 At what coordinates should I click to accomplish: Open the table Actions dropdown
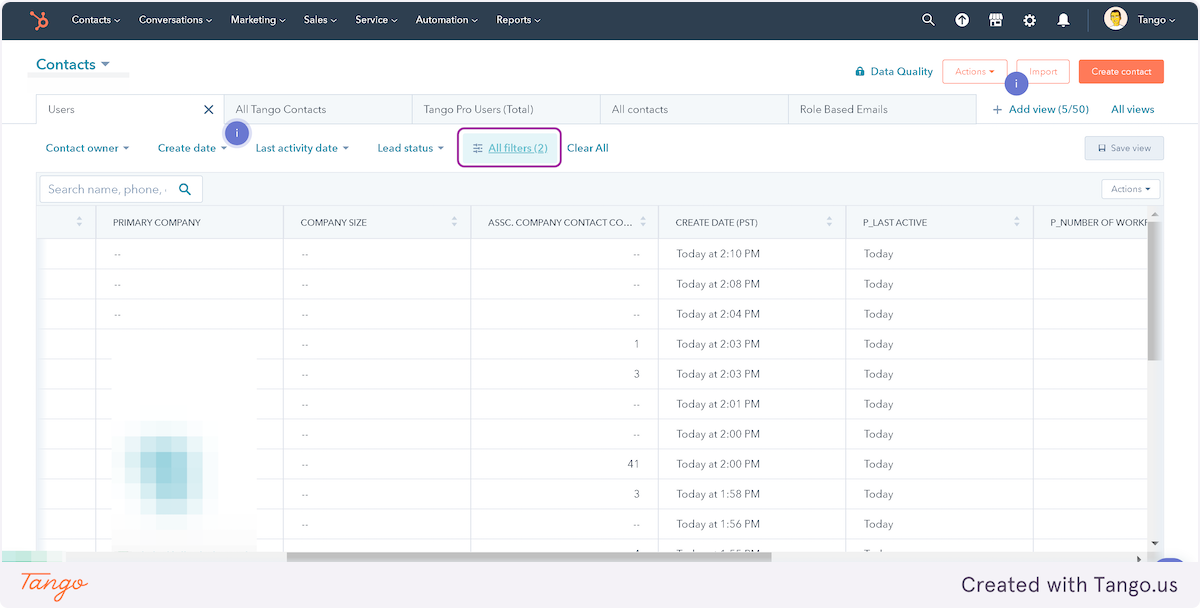tap(1131, 189)
